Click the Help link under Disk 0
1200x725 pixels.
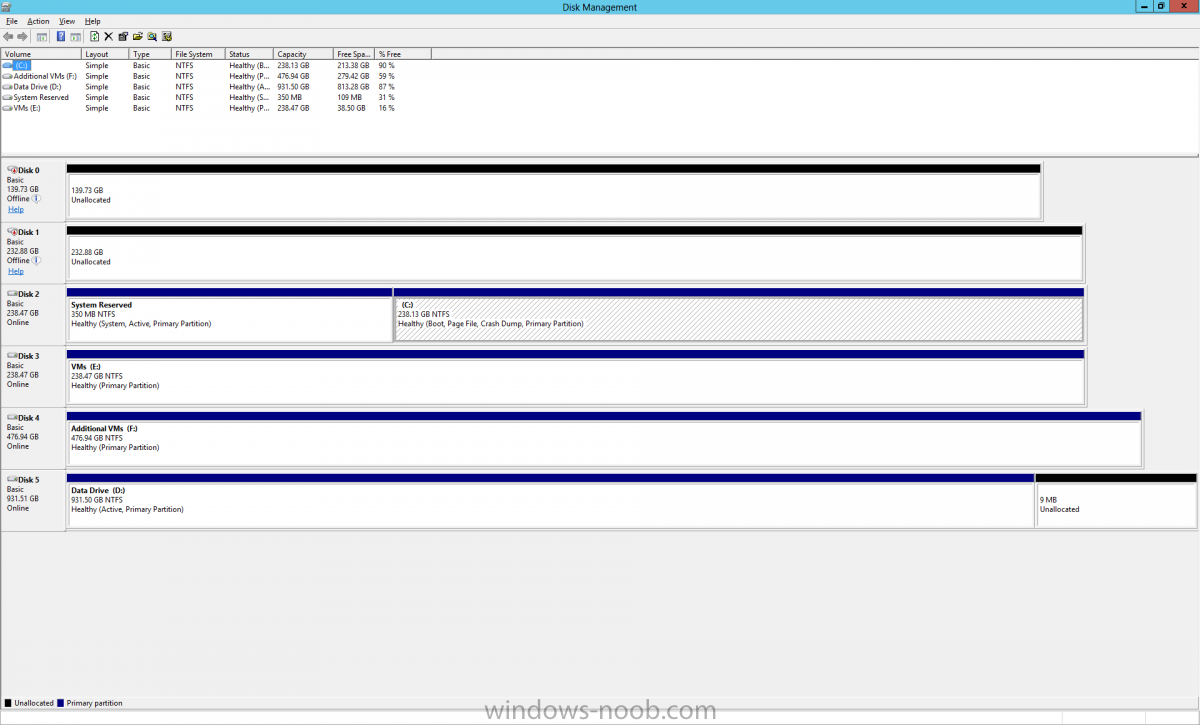(16, 209)
